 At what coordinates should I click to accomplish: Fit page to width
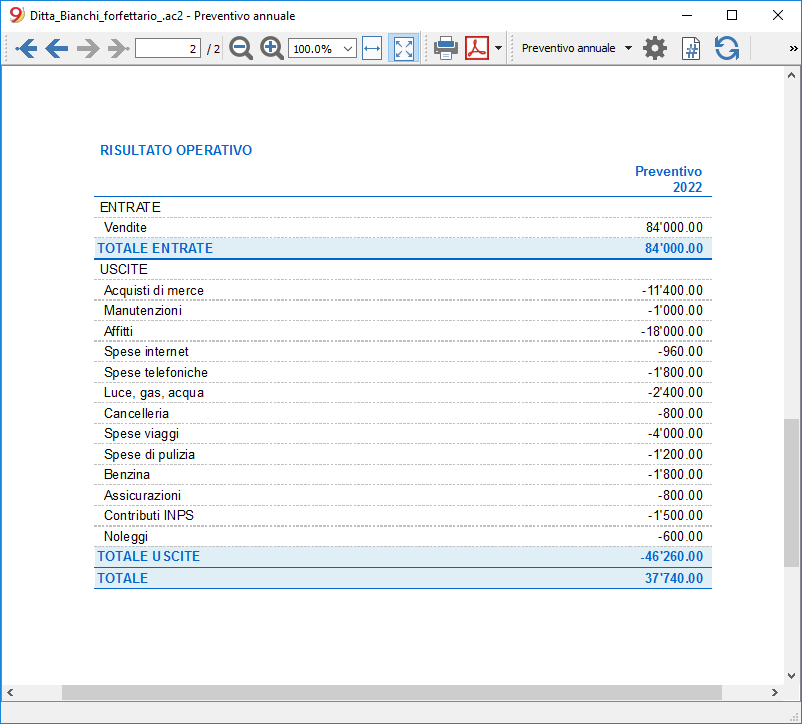point(372,49)
